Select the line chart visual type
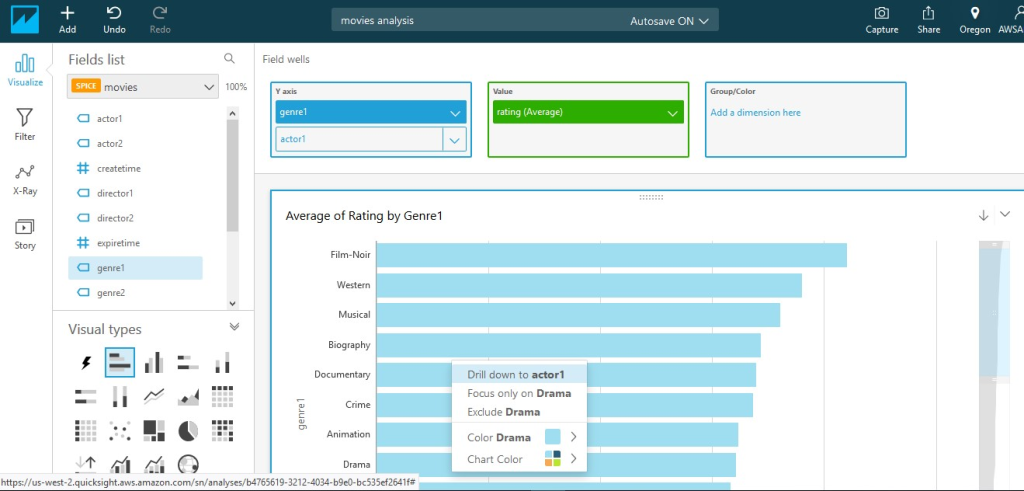The height and width of the screenshot is (491, 1024). pos(154,396)
